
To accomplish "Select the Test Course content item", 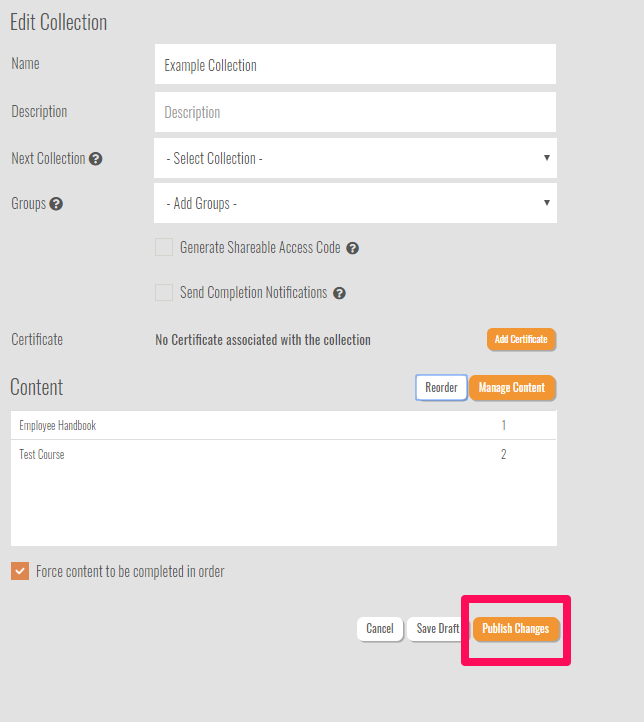I will pyautogui.click(x=42, y=455).
